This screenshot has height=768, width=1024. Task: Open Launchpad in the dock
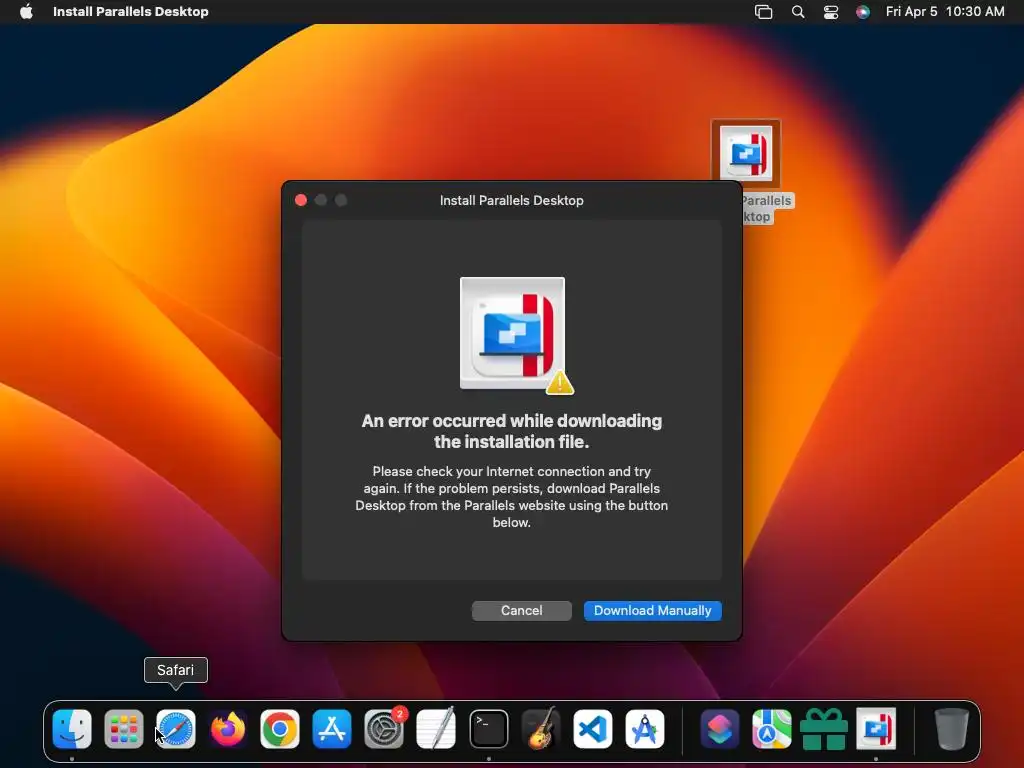123,728
